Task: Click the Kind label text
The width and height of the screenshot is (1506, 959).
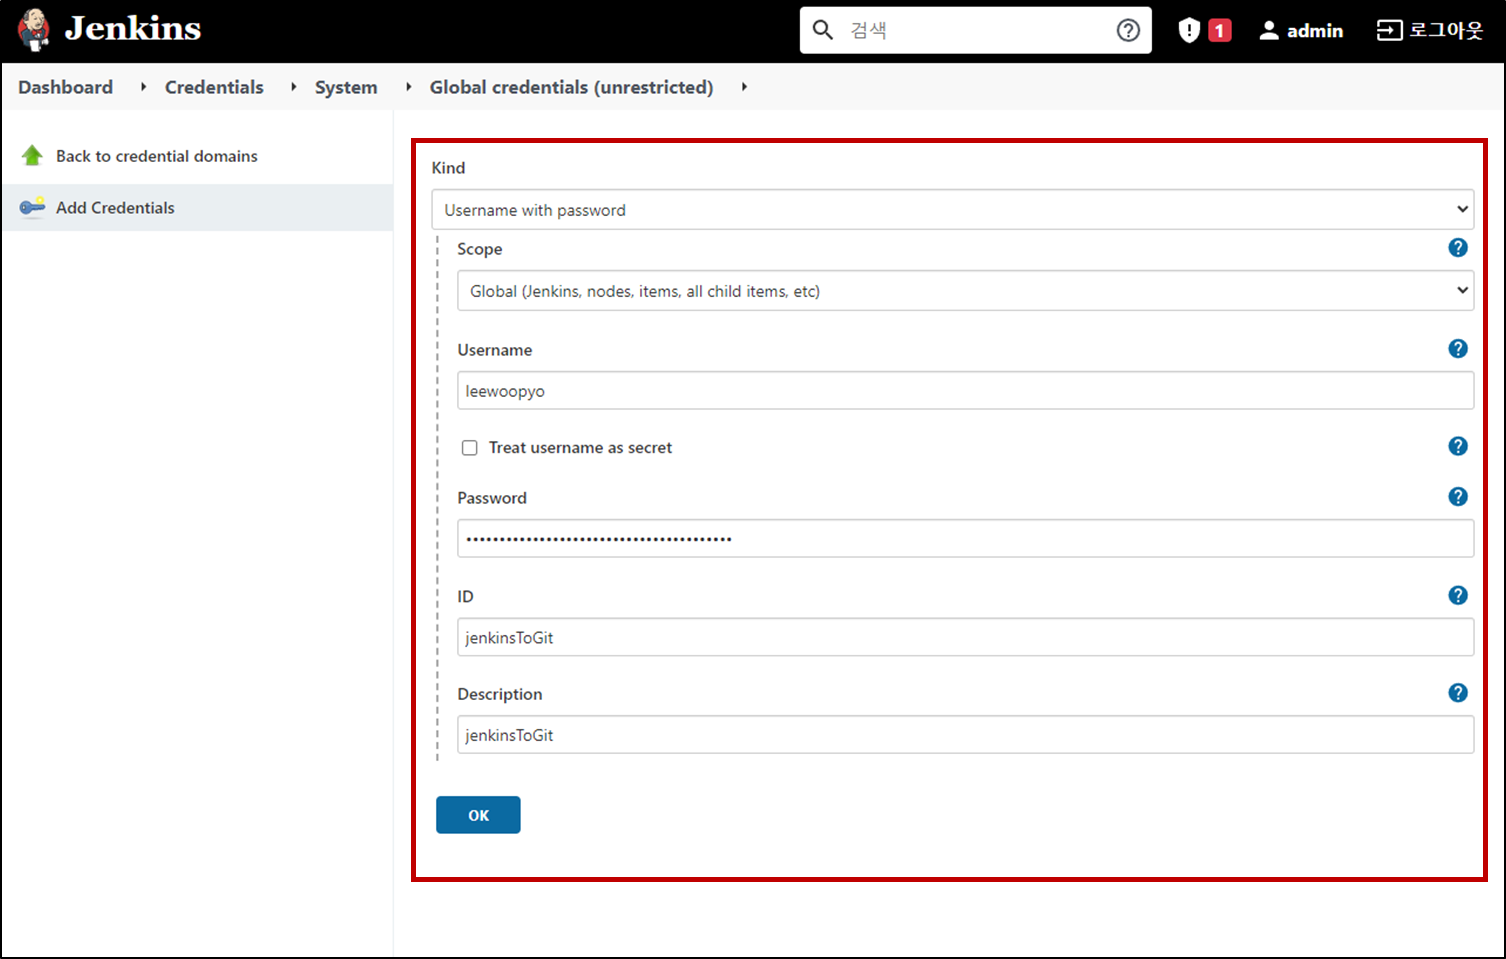Action: [448, 168]
